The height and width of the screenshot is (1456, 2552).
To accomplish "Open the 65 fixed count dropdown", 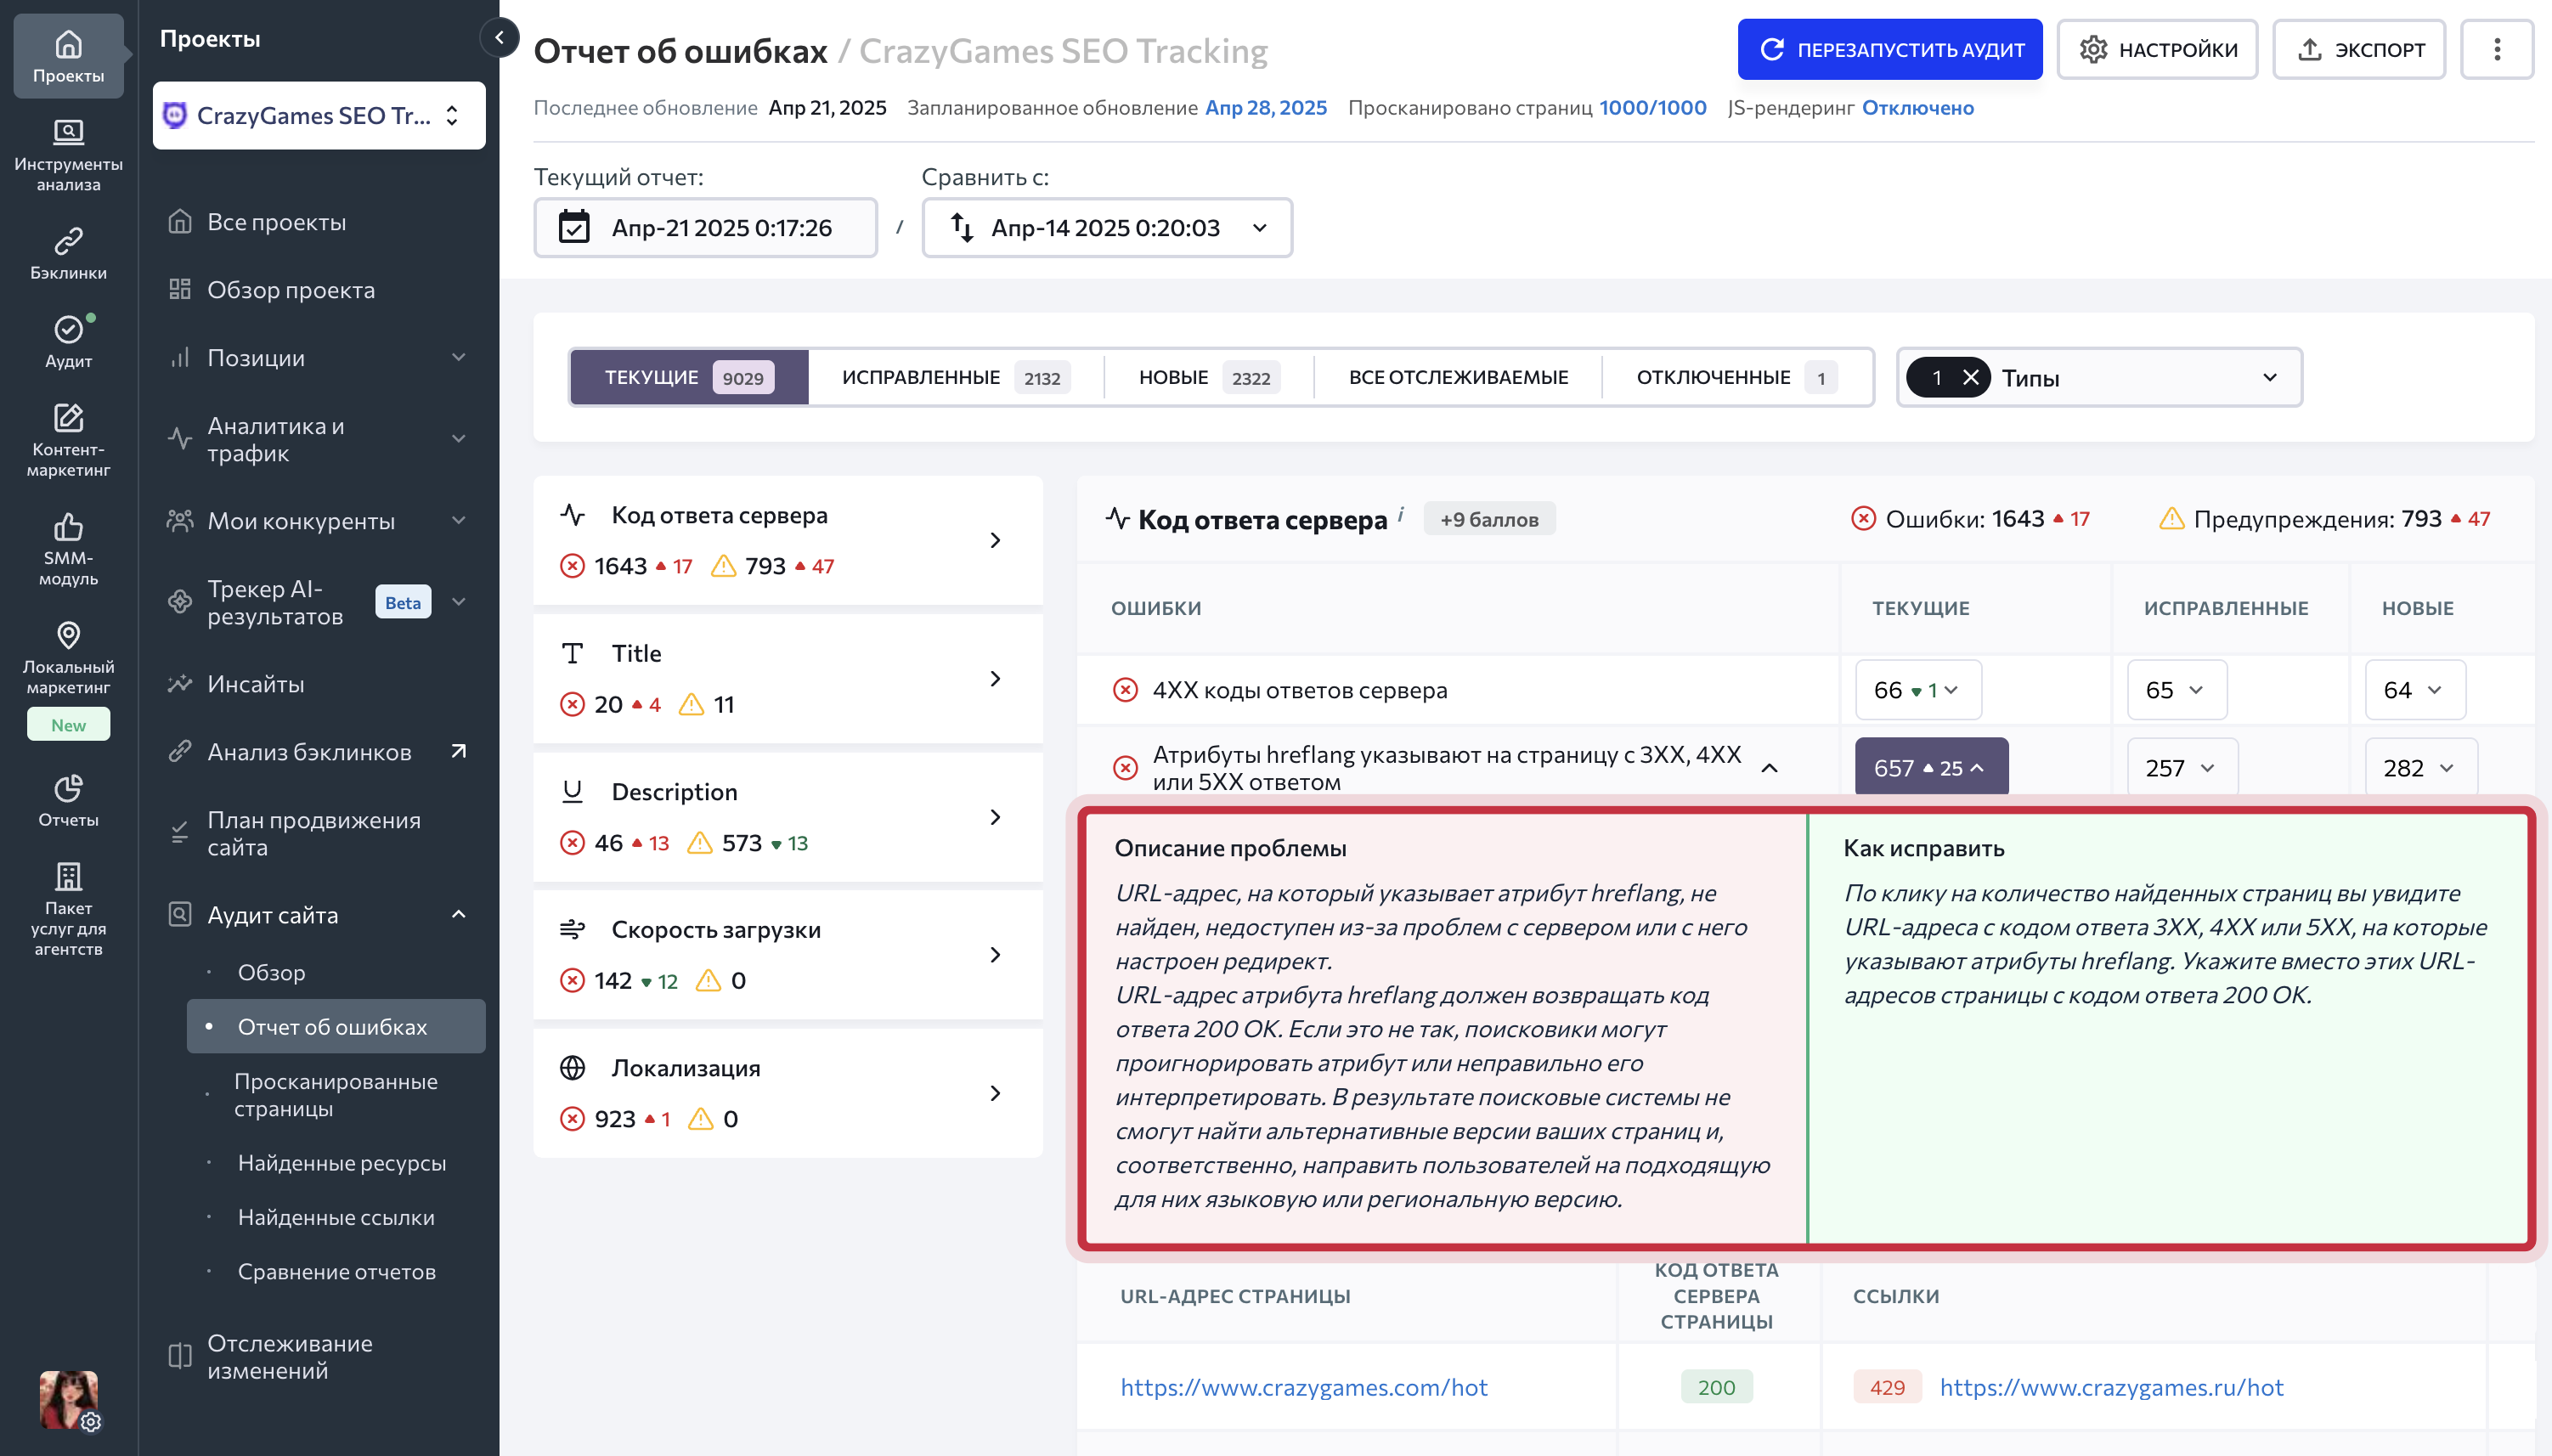I will tap(2177, 690).
